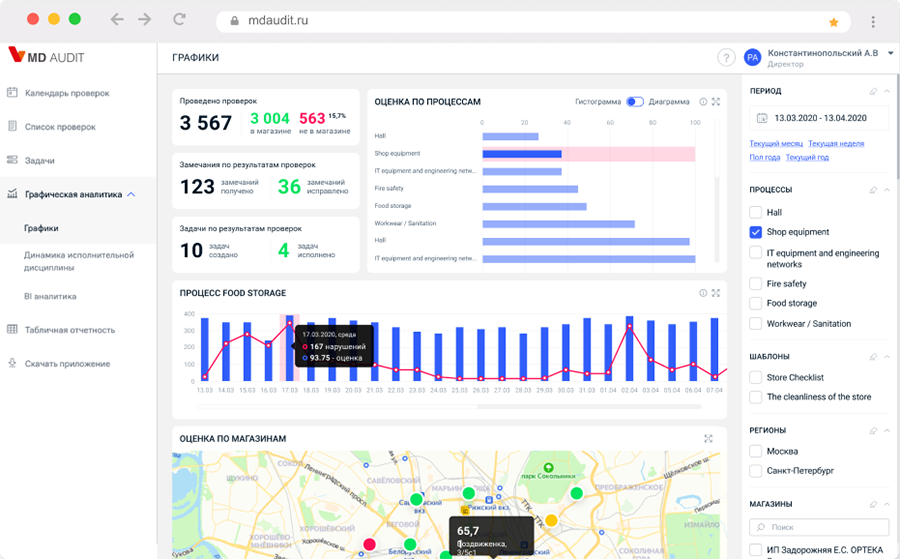Expand the Оценка по магазинам map fullscreen
The image size is (900, 559).
708,438
